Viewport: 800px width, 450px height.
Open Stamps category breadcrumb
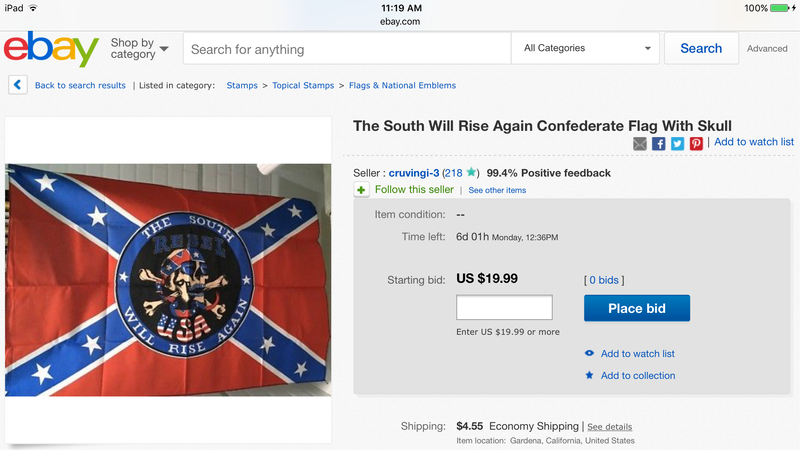[242, 86]
